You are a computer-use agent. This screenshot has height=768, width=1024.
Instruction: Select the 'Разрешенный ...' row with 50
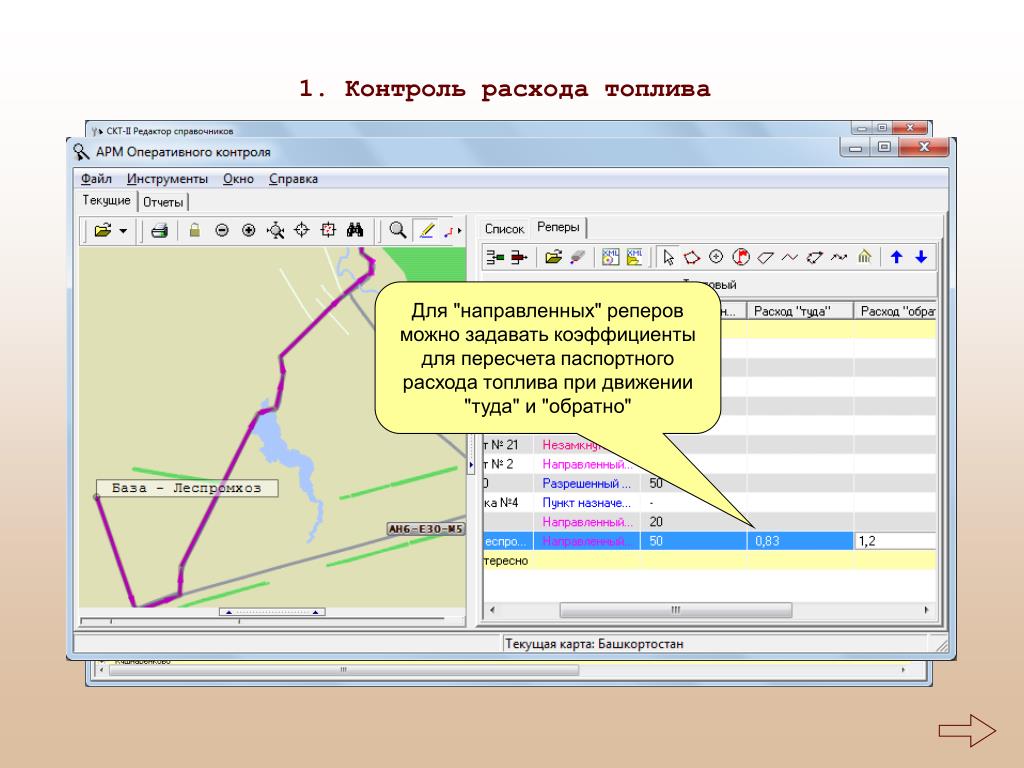(709, 483)
